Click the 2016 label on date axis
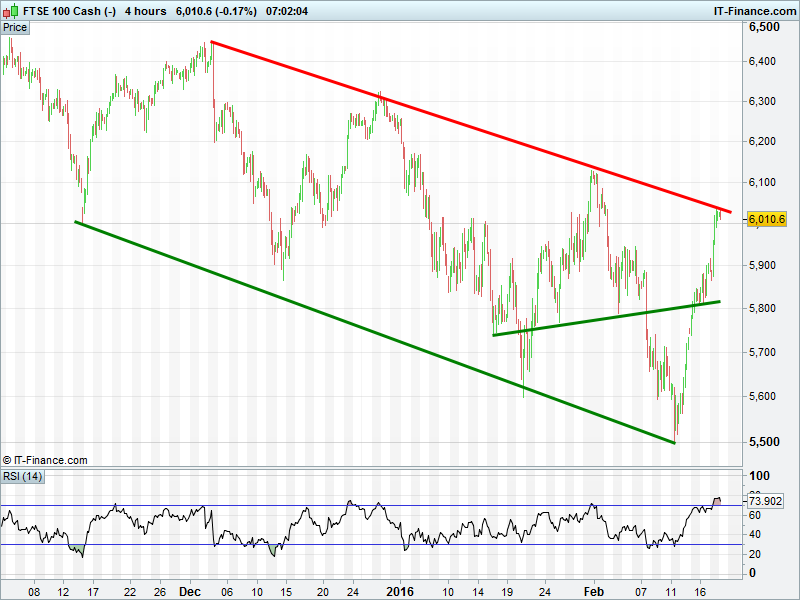This screenshot has height=600, width=800. click(x=399, y=591)
